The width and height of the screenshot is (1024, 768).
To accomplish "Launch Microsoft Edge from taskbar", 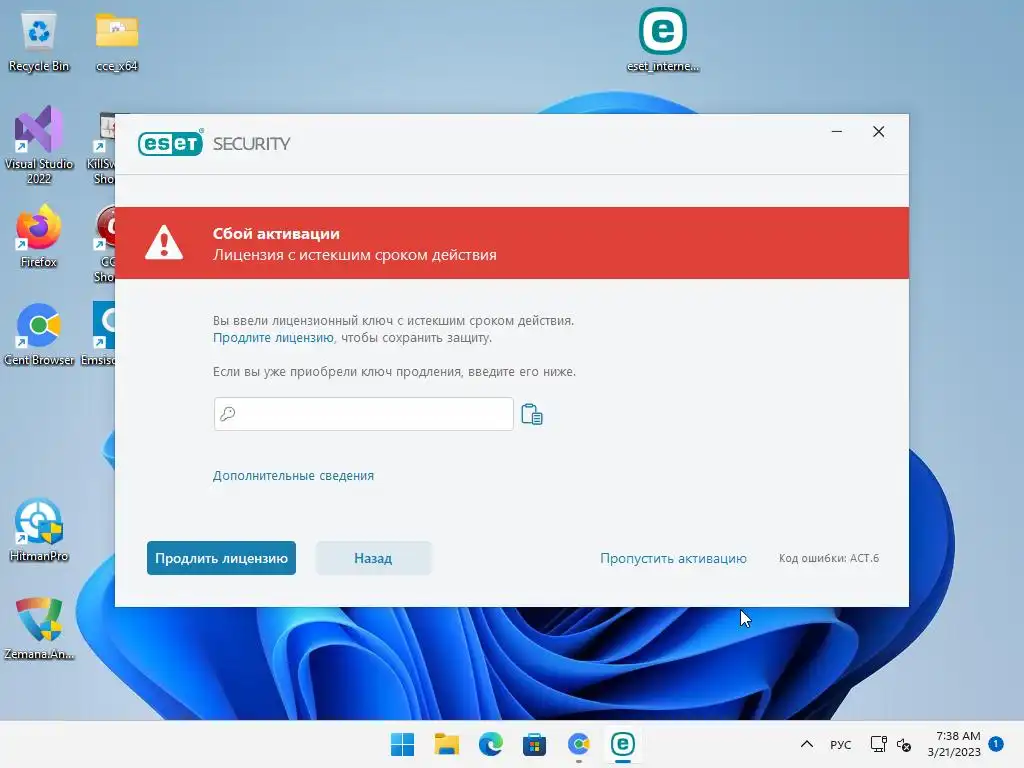I will coord(490,744).
